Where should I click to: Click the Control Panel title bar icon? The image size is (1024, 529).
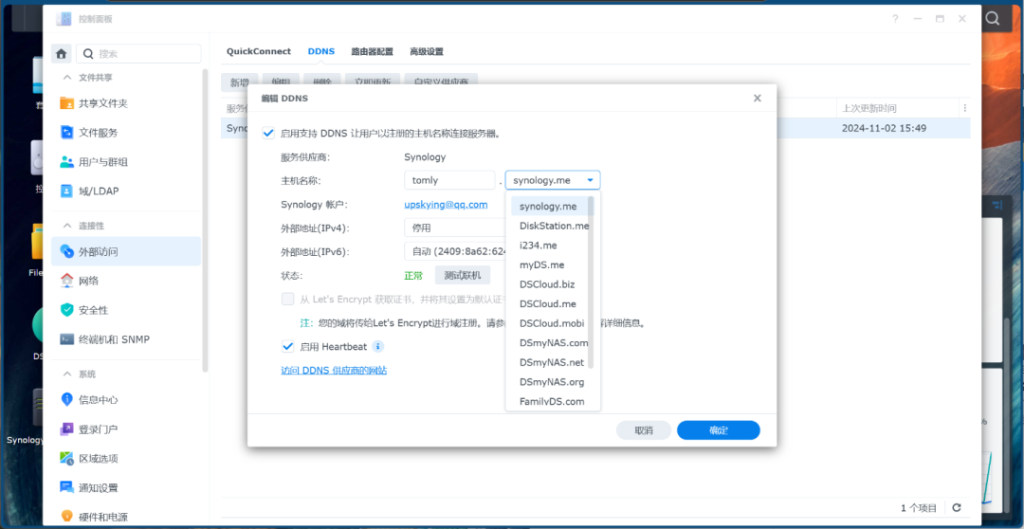point(63,19)
